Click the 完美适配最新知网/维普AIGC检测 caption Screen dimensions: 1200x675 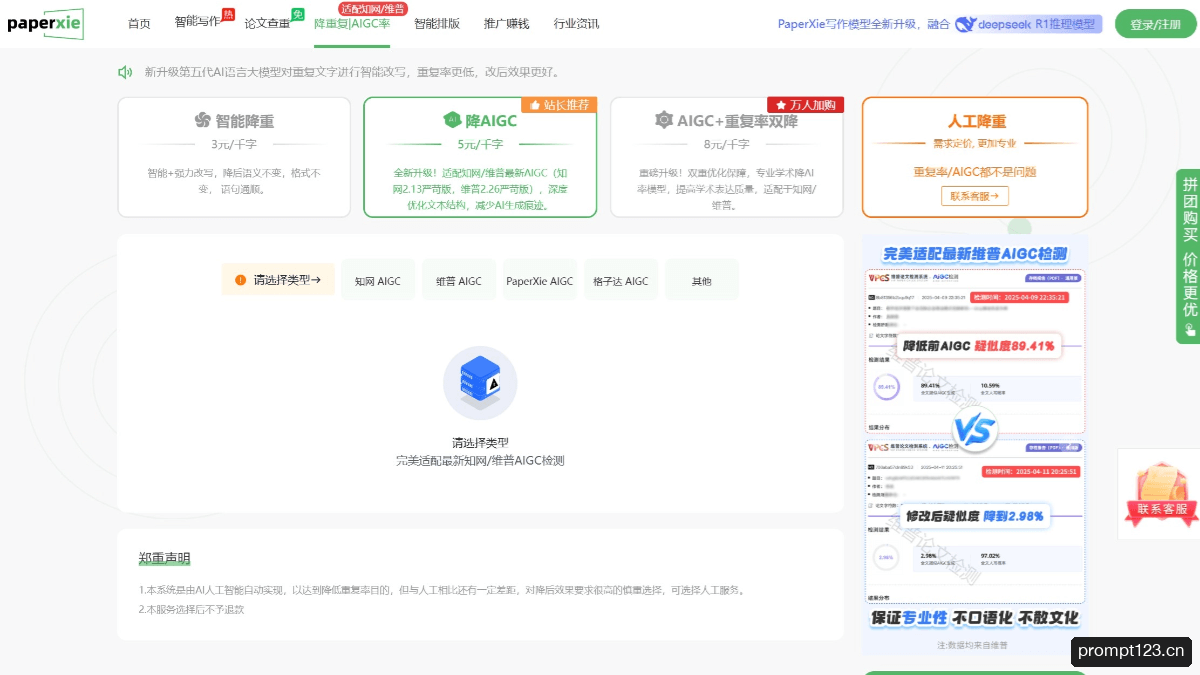480,461
